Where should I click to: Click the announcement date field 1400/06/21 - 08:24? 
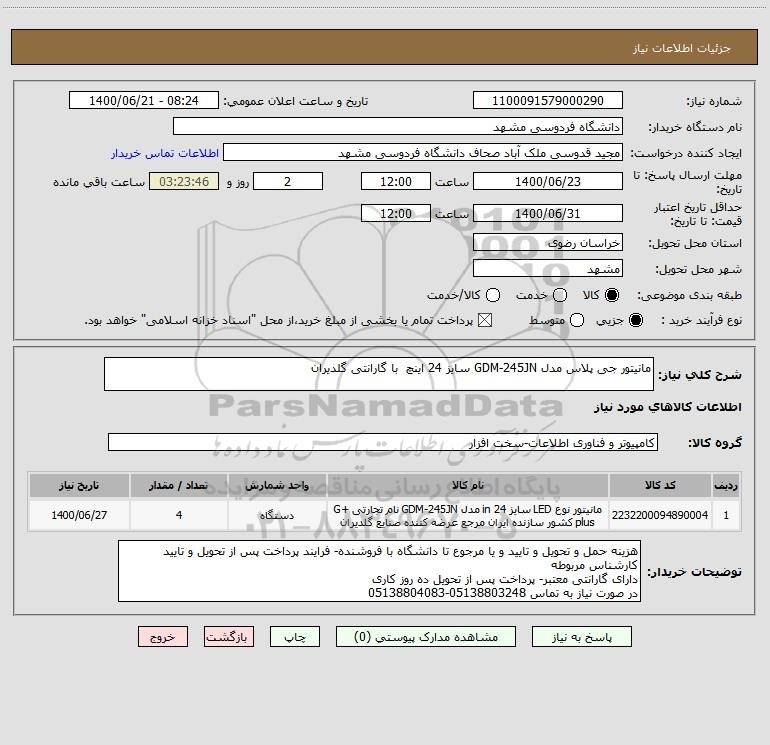tap(143, 101)
